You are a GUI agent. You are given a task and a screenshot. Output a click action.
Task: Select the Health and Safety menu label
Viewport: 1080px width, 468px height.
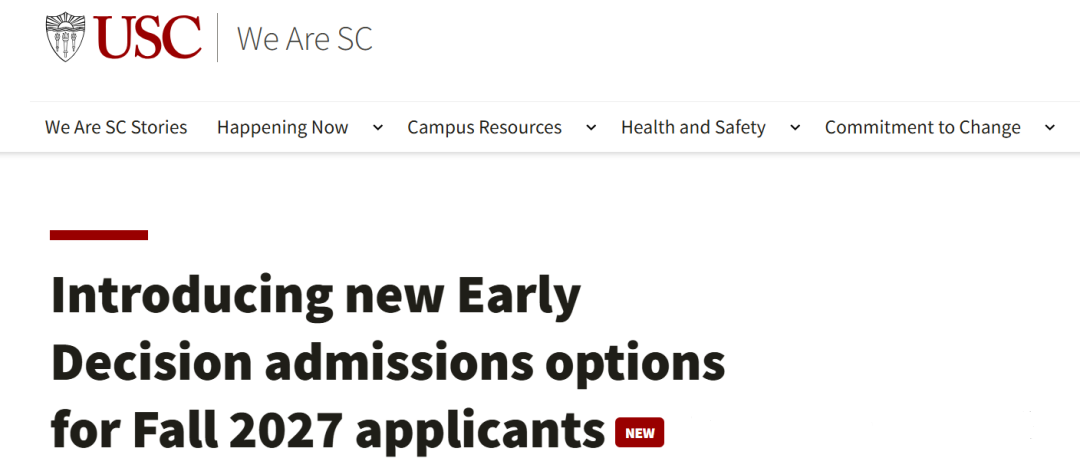coord(693,127)
